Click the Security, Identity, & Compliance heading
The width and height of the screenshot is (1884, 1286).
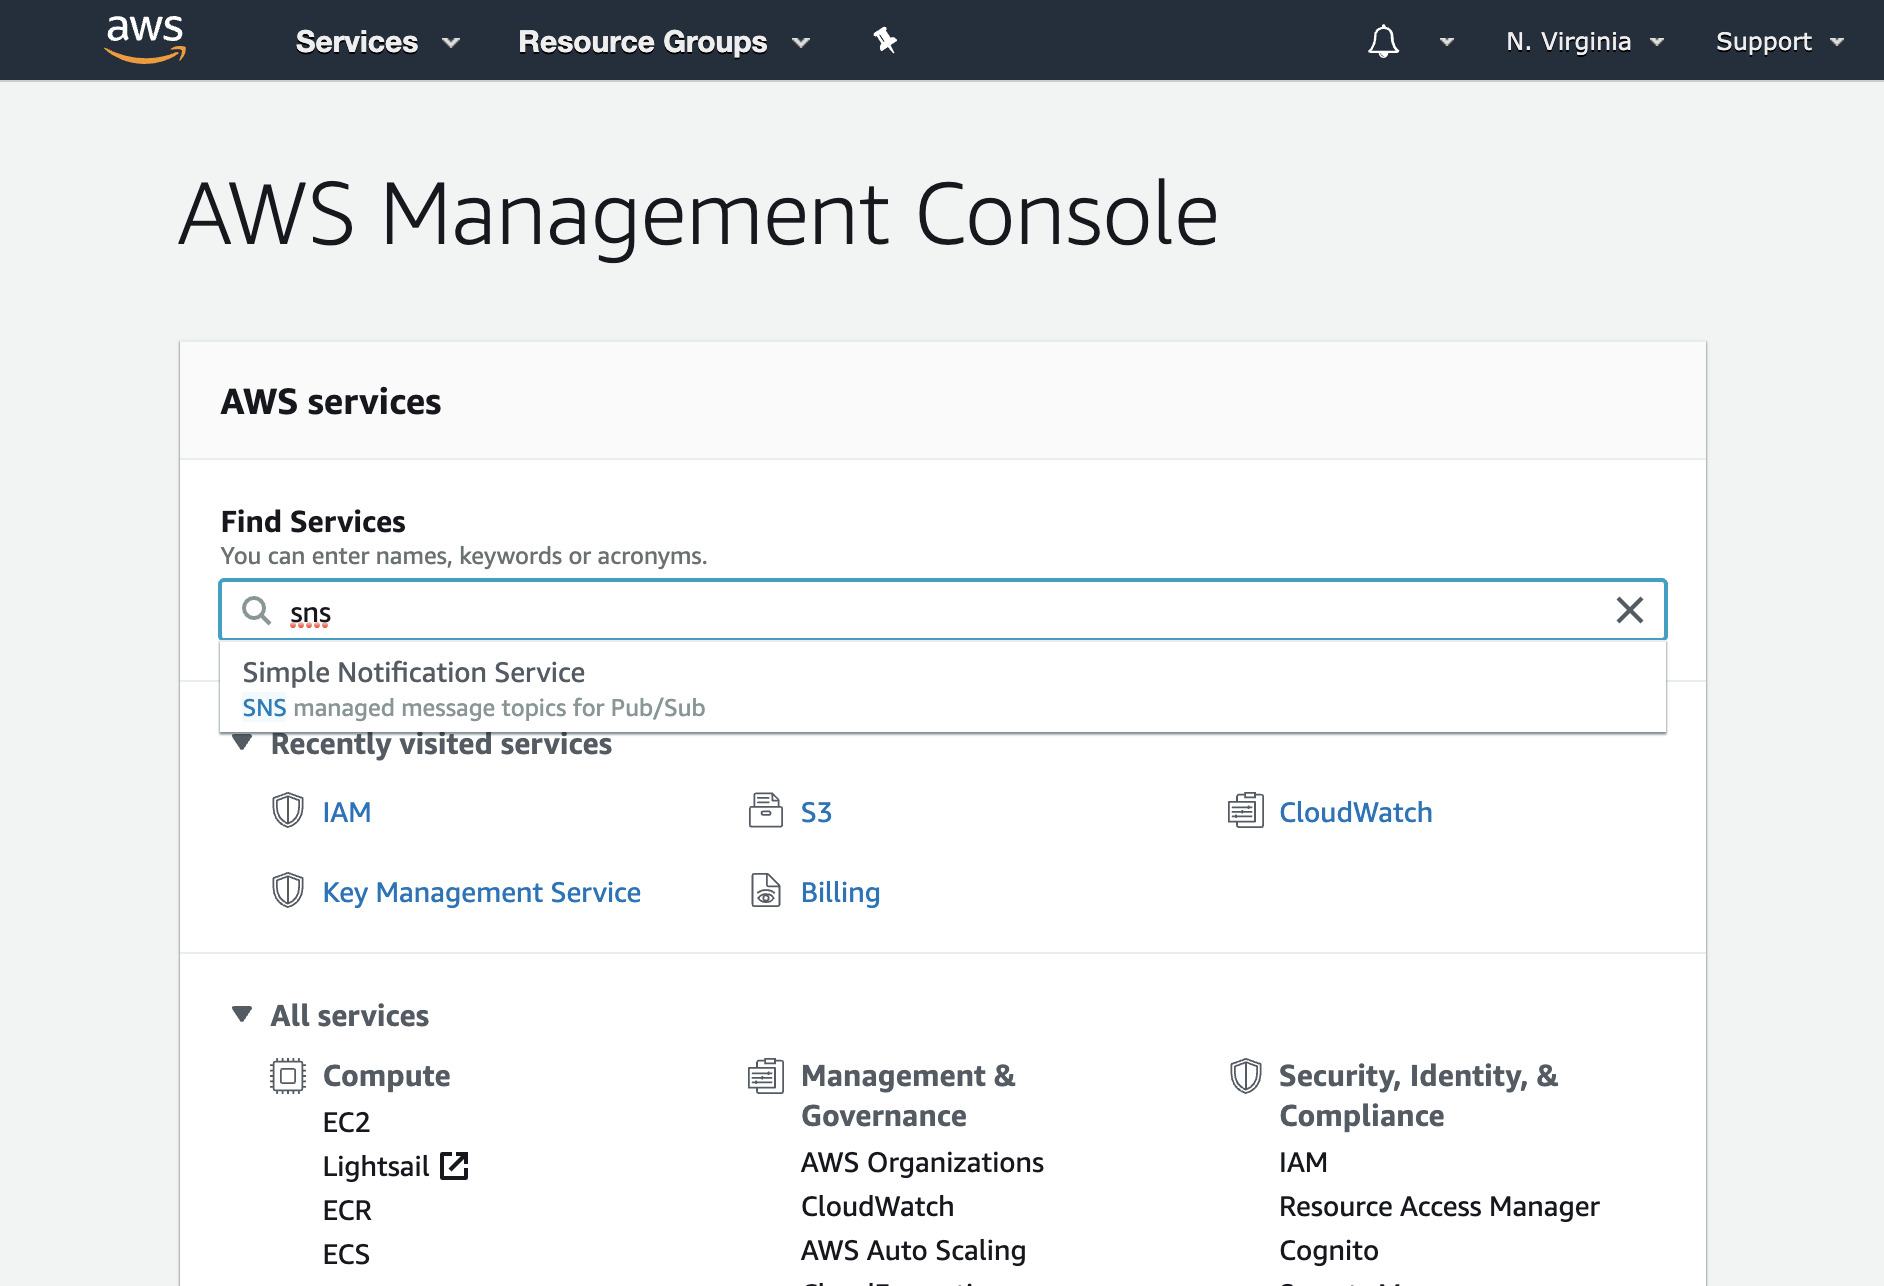click(x=1418, y=1095)
